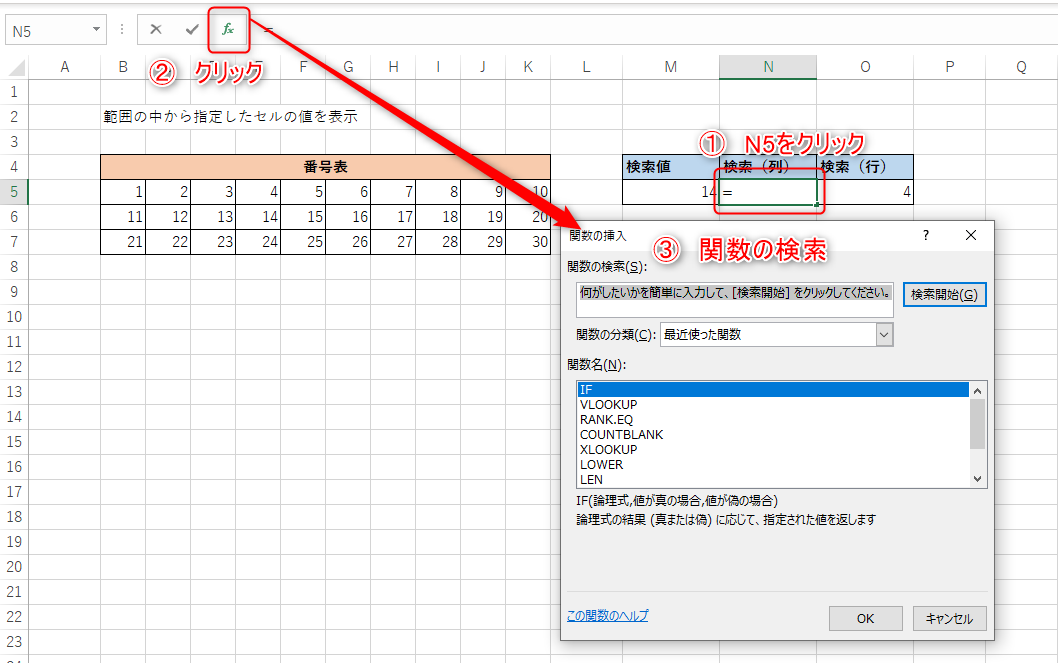Click the formula bar input area
This screenshot has height=663, width=1058.
point(655,30)
